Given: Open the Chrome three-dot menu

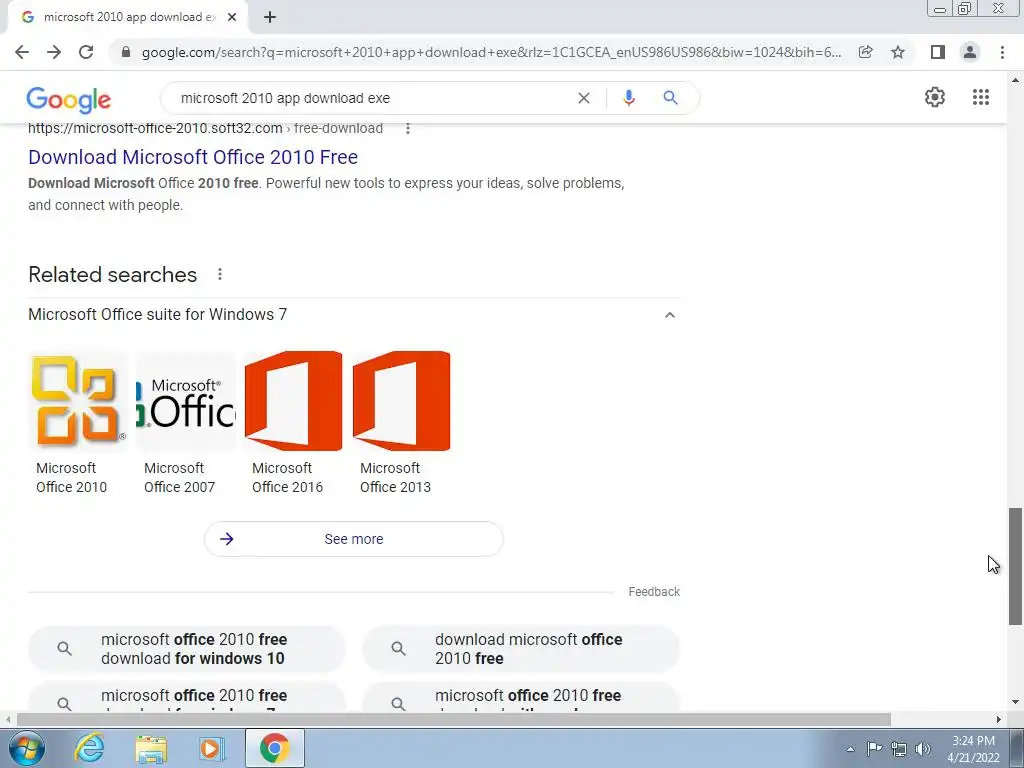Looking at the screenshot, I should pos(1002,52).
